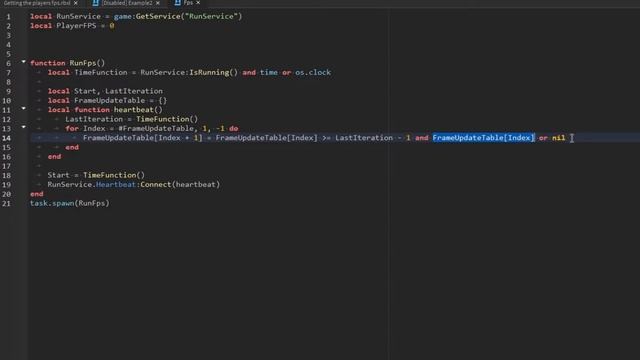Click line number 21 in the gutter
This screenshot has width=640, height=360.
point(7,203)
